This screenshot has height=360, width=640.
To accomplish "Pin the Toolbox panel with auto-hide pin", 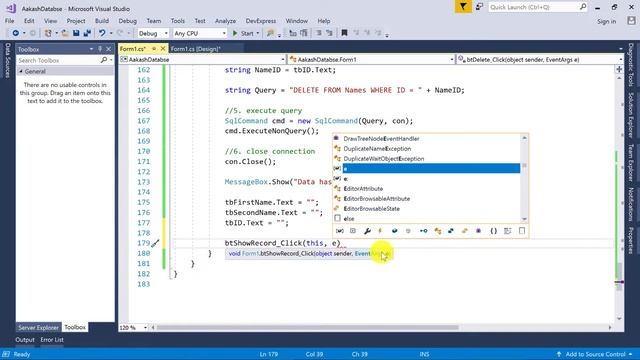I will click(100, 49).
